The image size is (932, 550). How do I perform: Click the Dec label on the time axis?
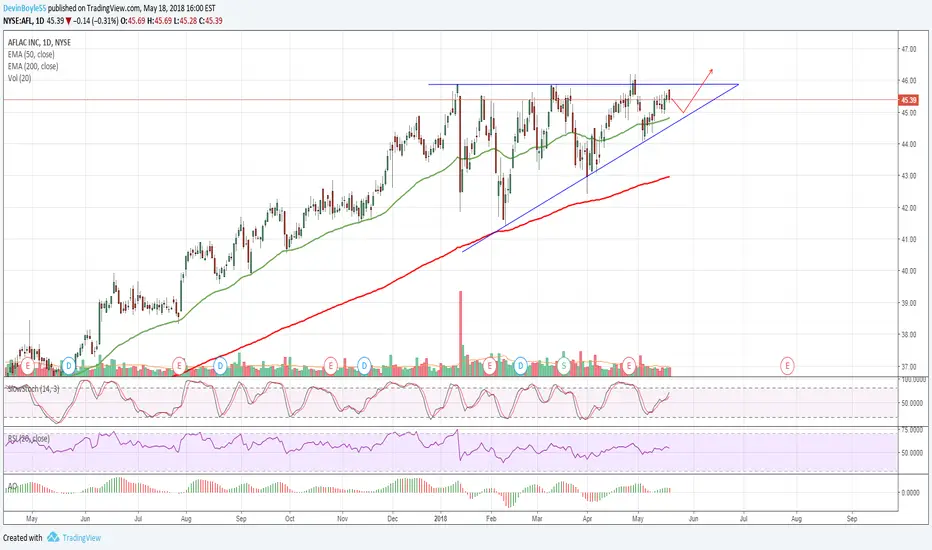point(393,518)
